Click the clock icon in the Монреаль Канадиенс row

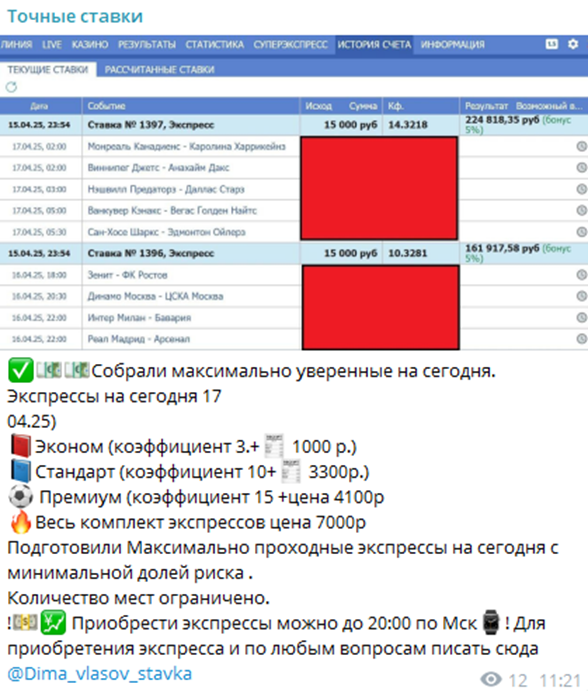(x=581, y=146)
